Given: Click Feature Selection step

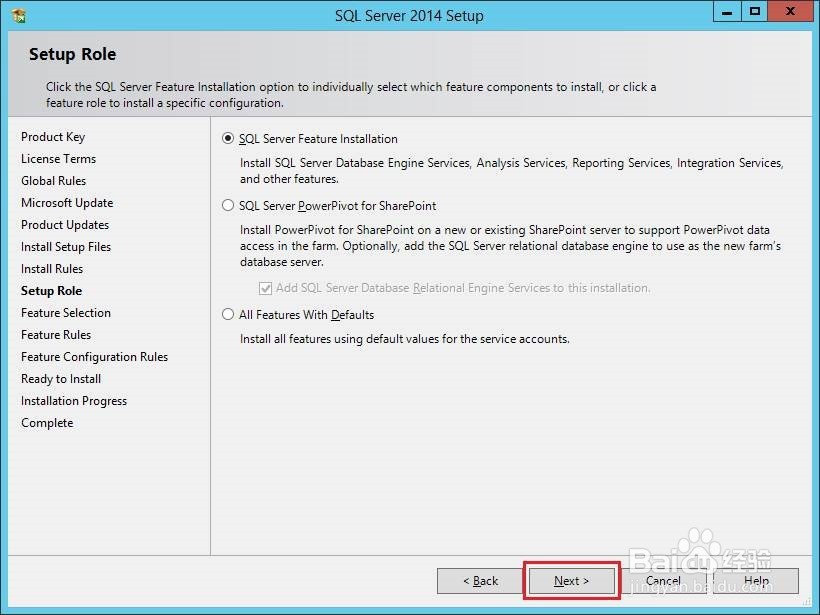Looking at the screenshot, I should [66, 313].
